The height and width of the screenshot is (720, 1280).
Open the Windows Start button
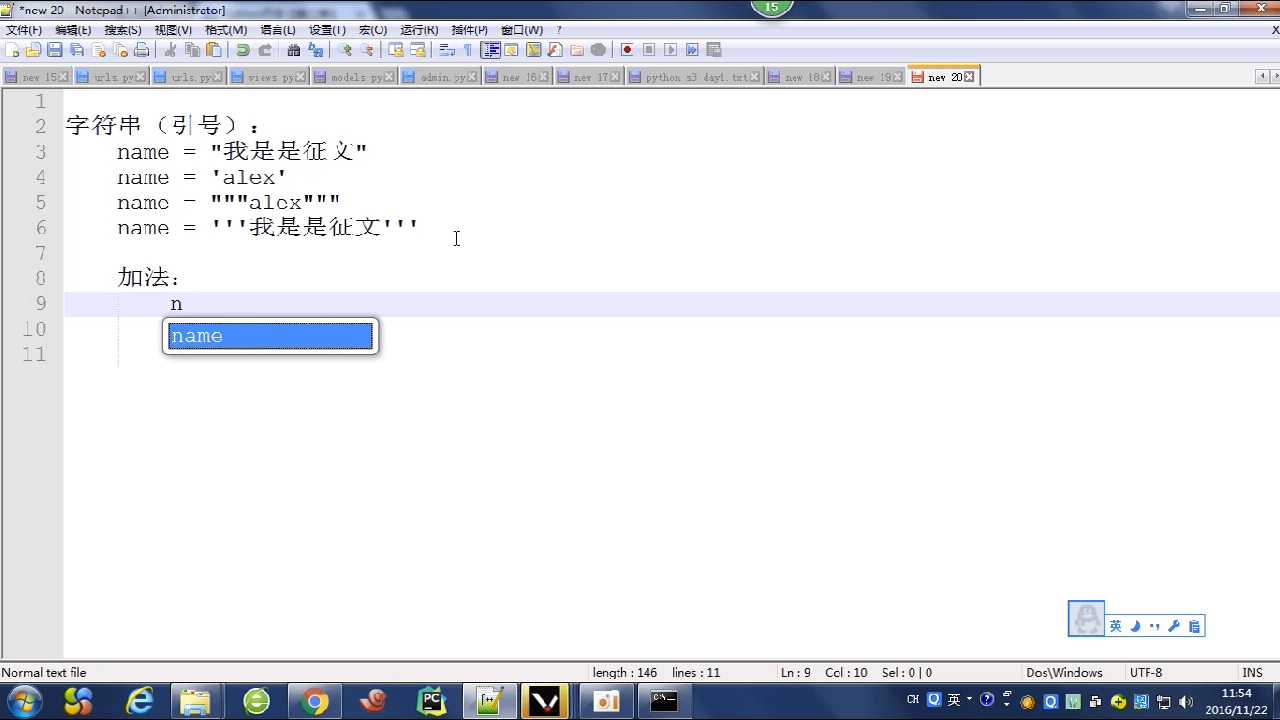click(23, 702)
